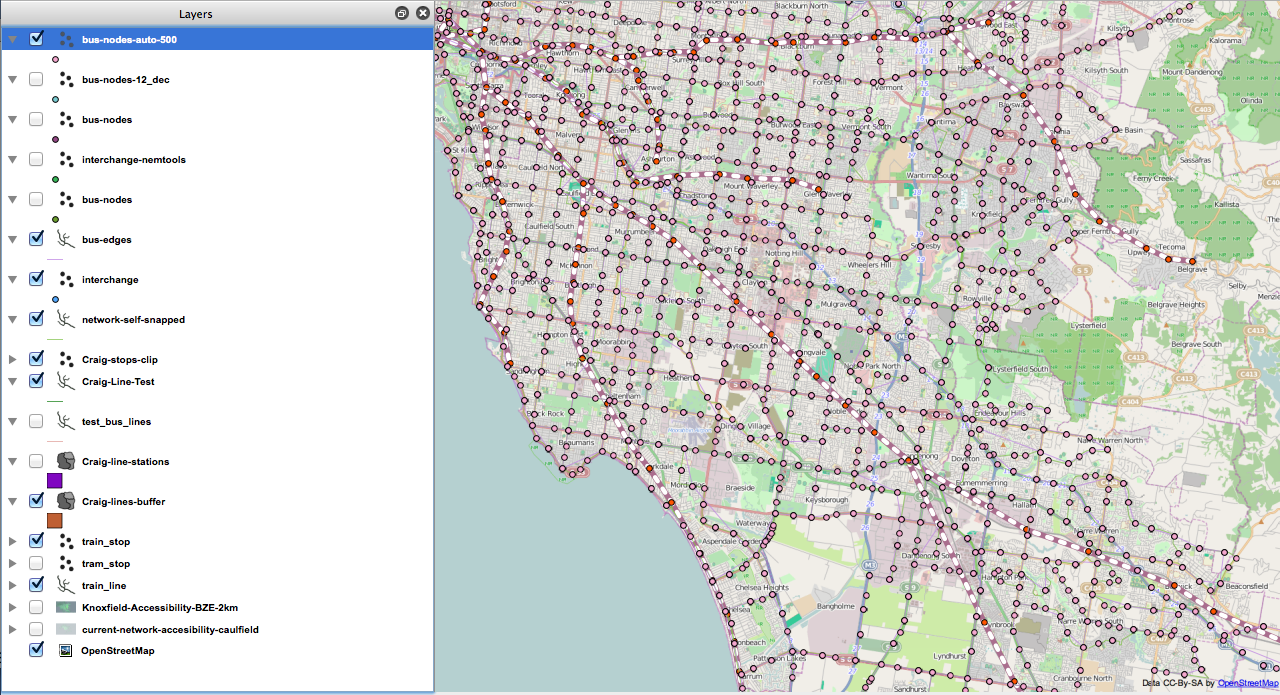Image resolution: width=1280 pixels, height=695 pixels.
Task: Undock the Layers panel with float icon
Action: coord(402,14)
